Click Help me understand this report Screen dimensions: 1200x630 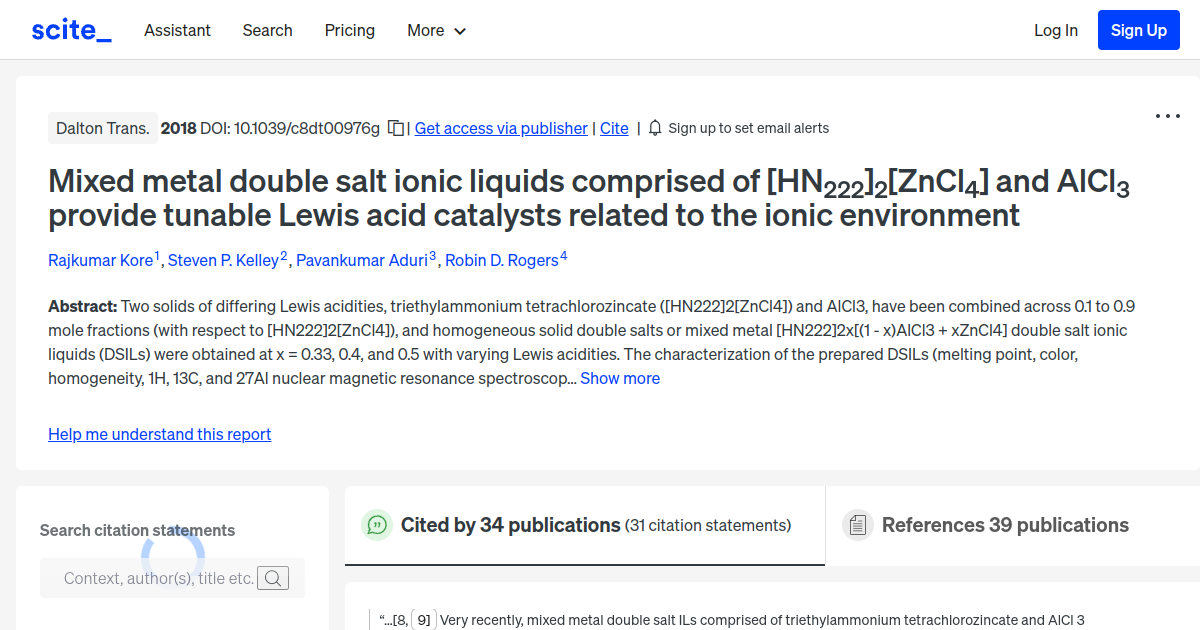pyautogui.click(x=160, y=434)
